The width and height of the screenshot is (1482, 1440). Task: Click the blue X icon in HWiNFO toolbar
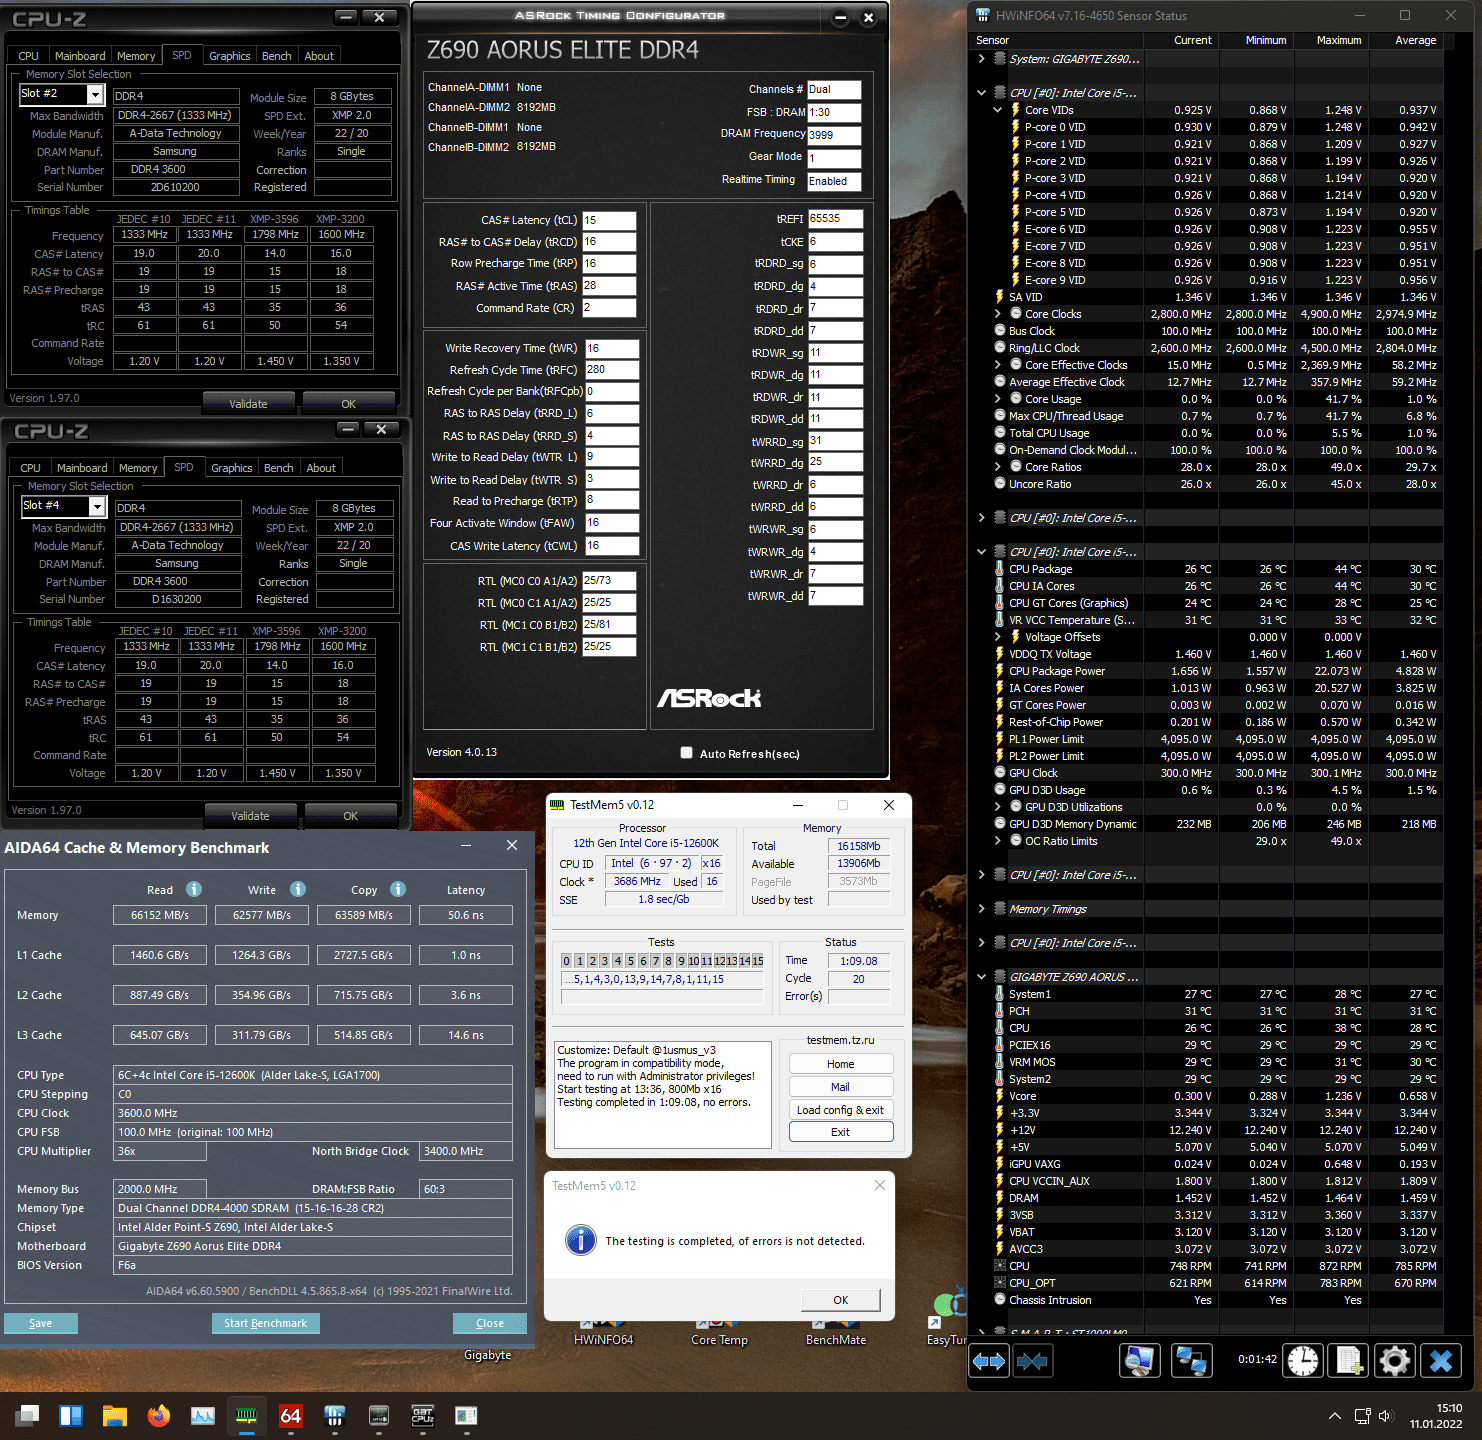1441,1361
